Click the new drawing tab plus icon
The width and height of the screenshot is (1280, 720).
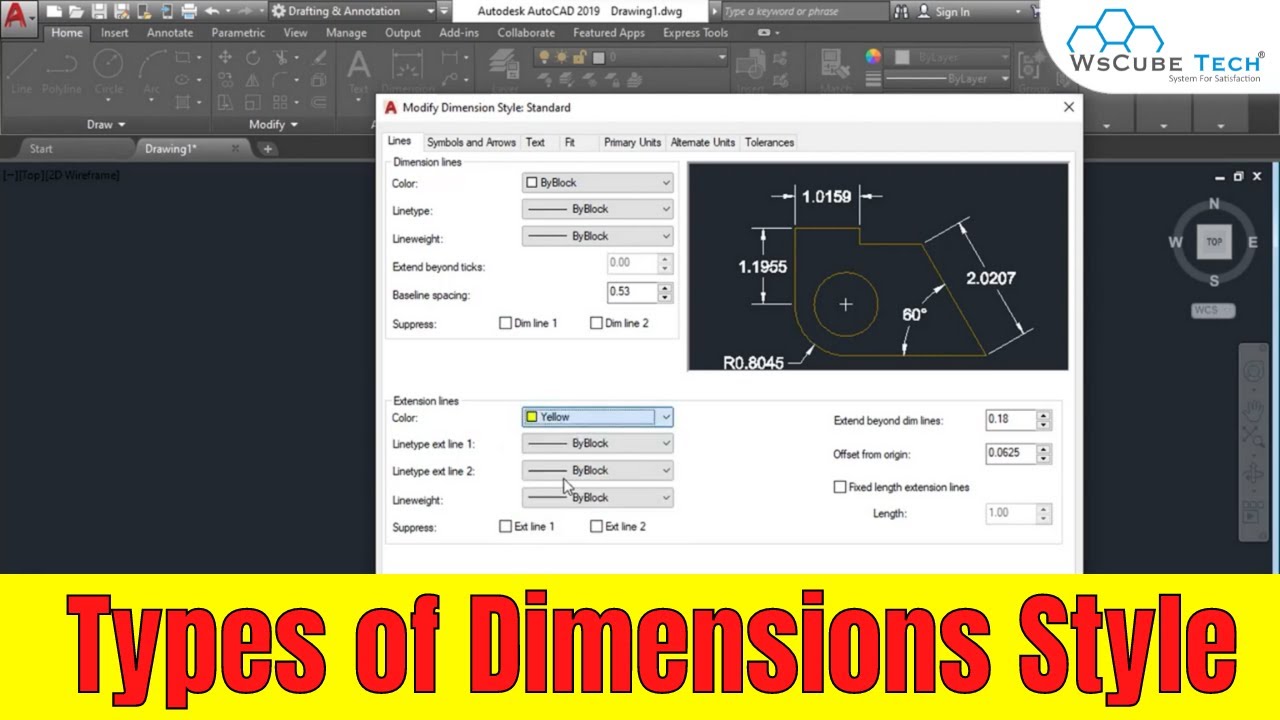click(x=267, y=149)
